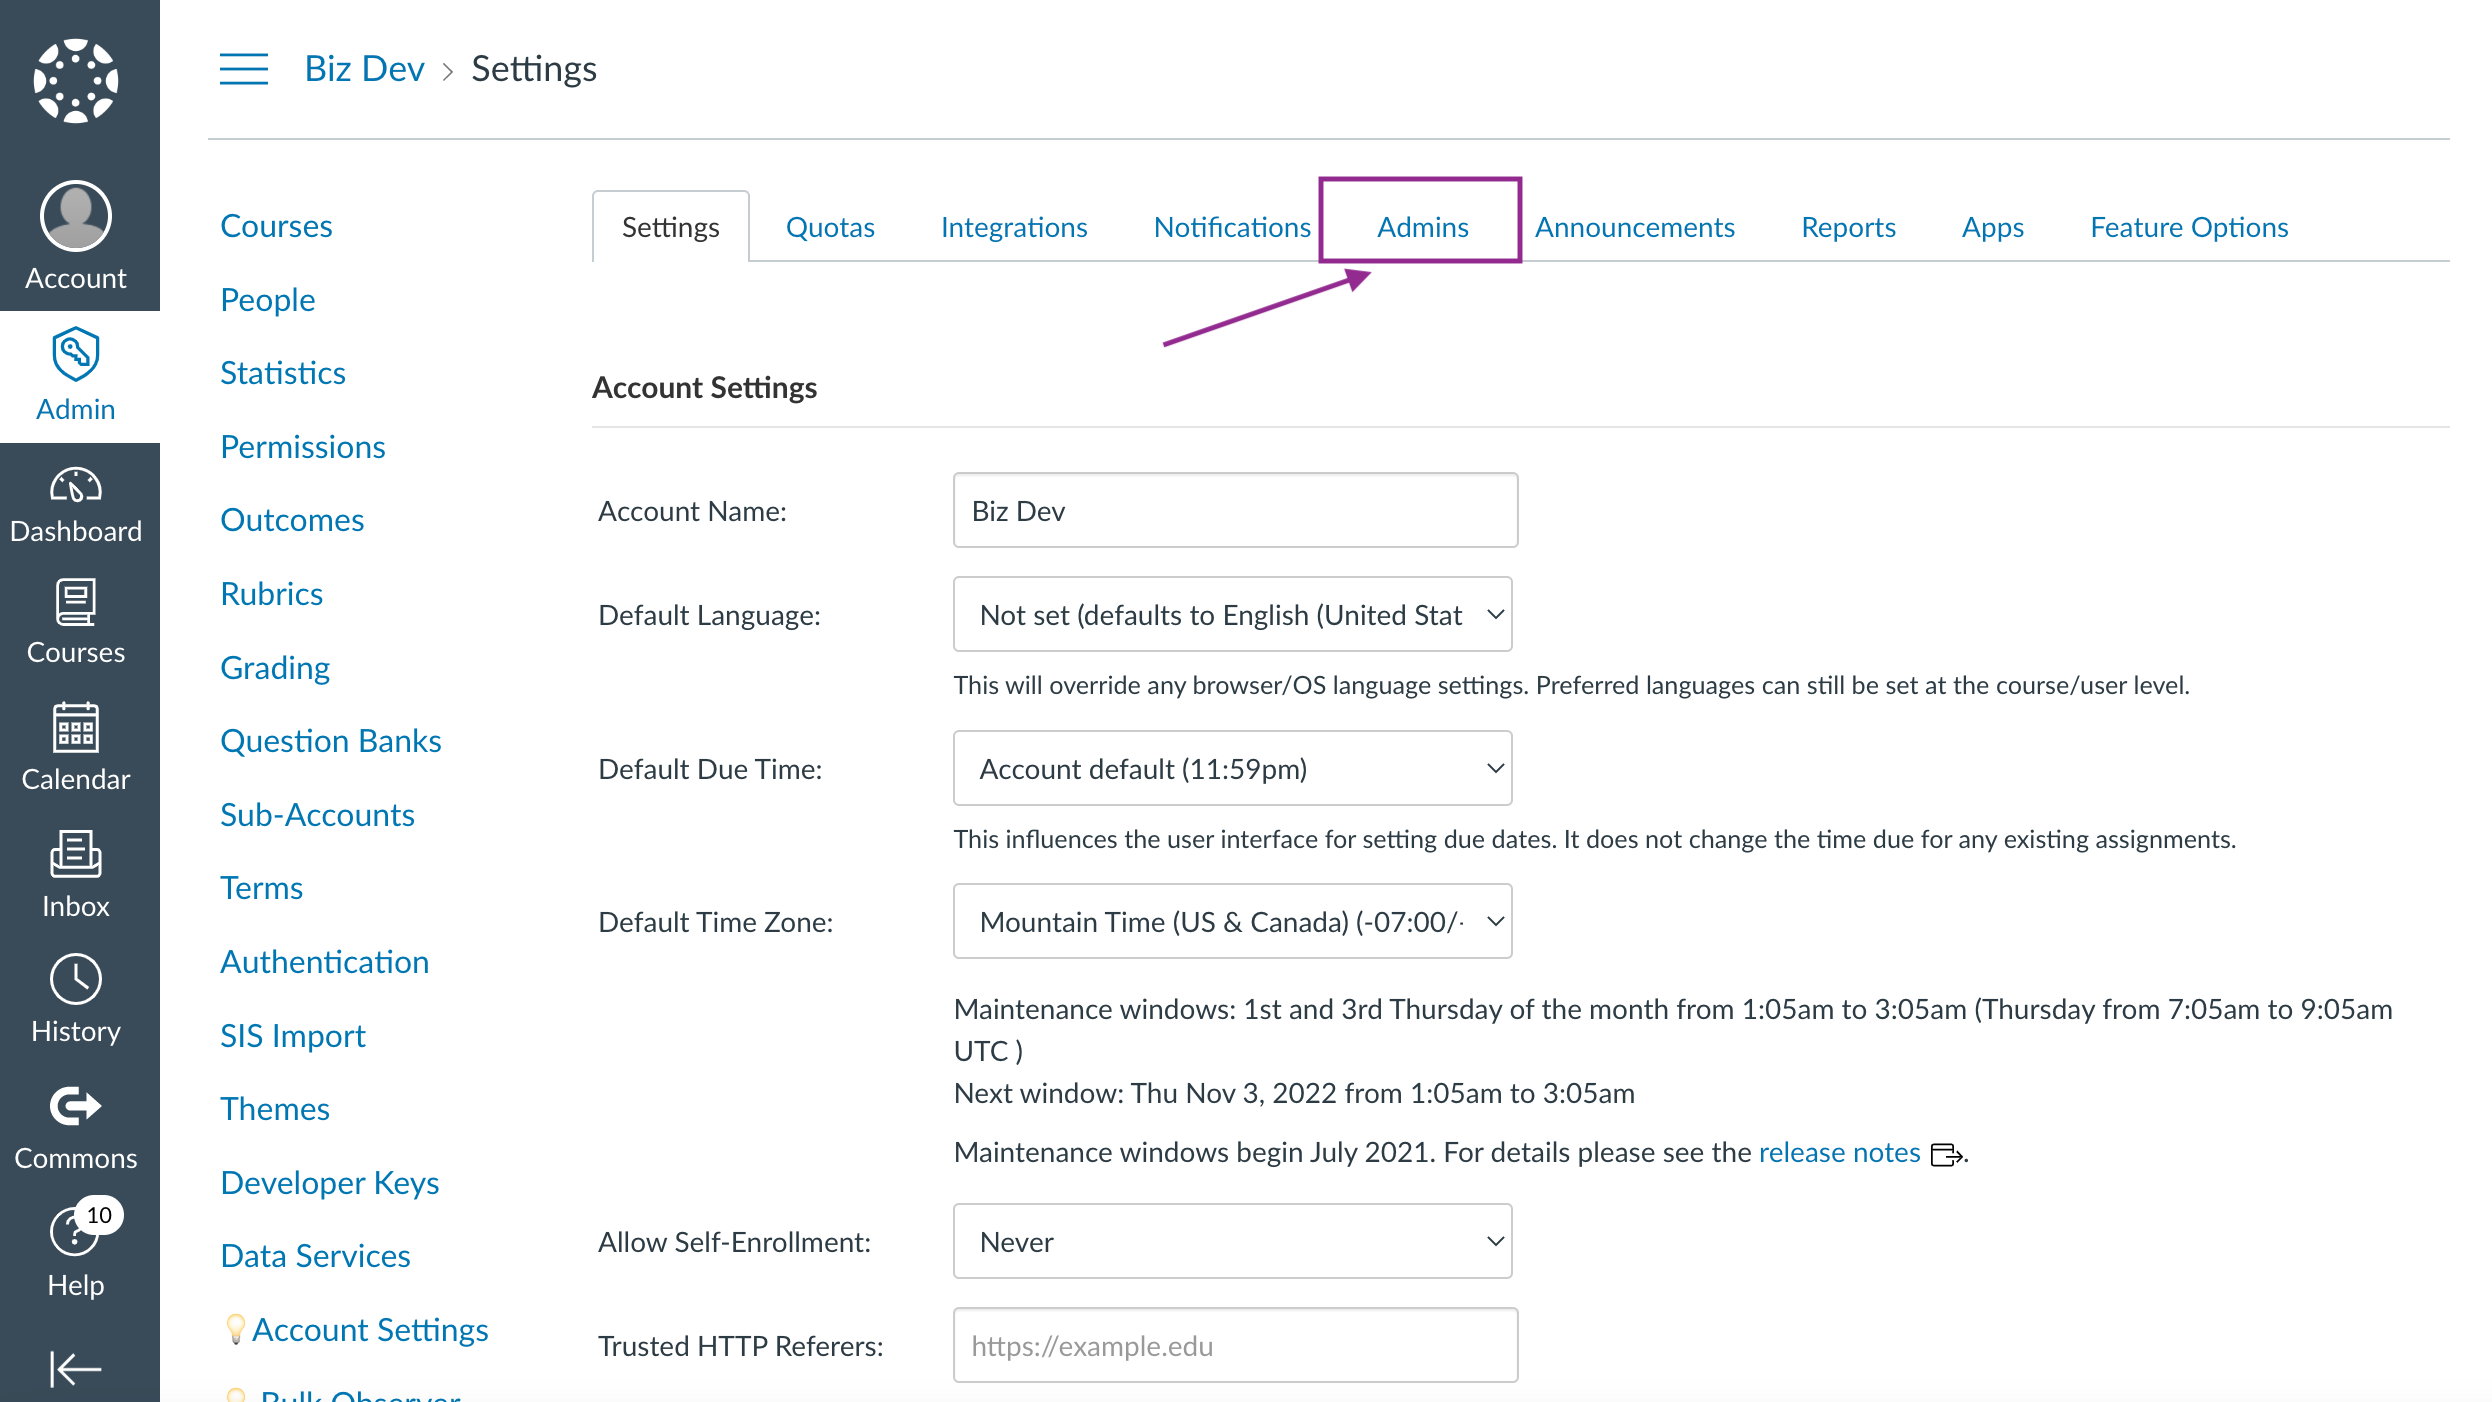Click Trusted HTTP Referers field

tap(1234, 1346)
